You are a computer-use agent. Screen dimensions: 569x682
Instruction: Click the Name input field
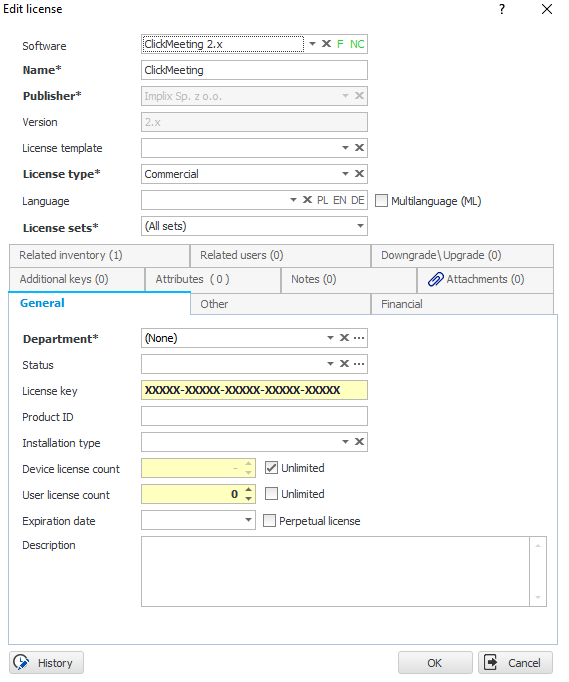(x=254, y=70)
